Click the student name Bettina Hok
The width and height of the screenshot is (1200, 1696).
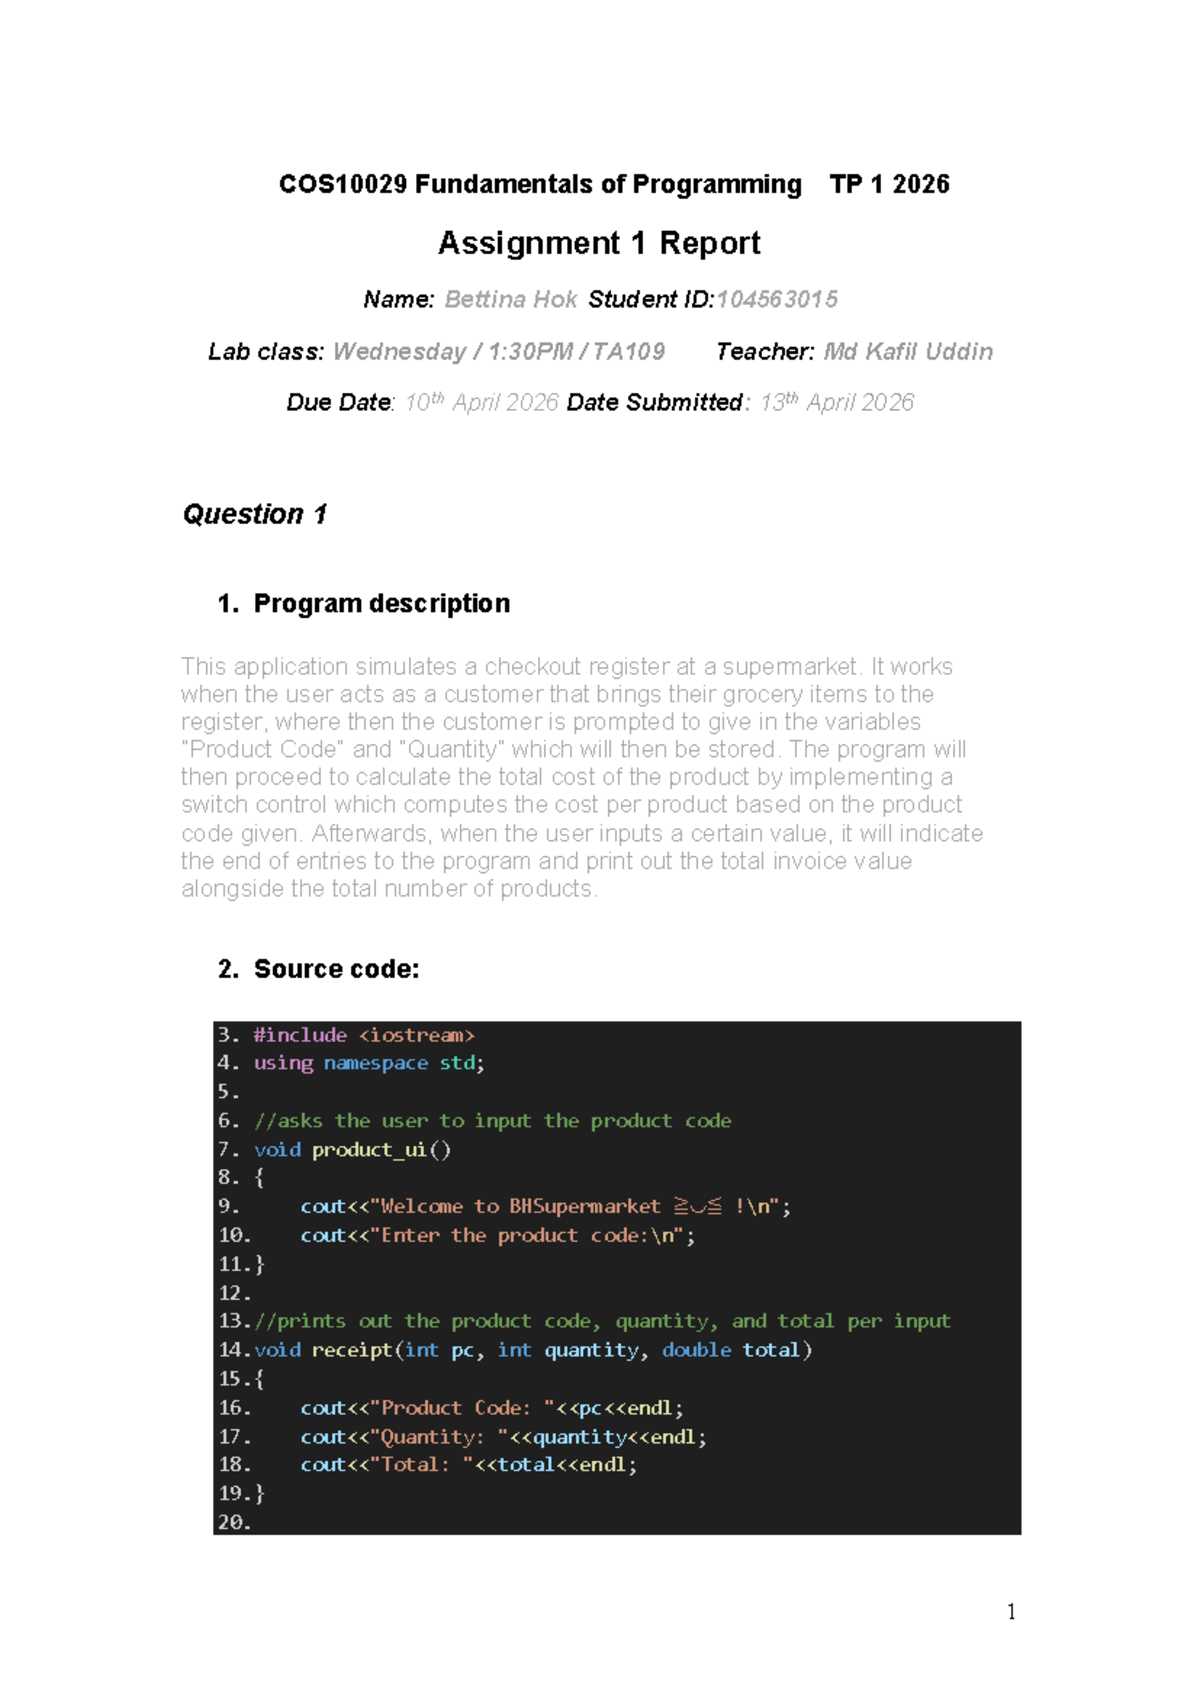510,299
